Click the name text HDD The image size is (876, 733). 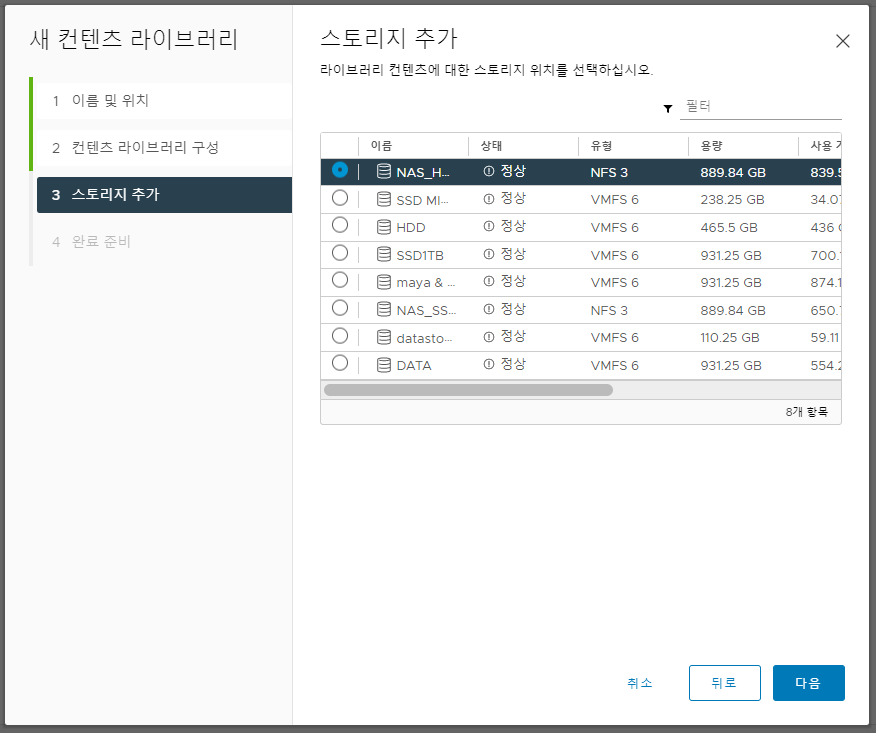coord(411,227)
